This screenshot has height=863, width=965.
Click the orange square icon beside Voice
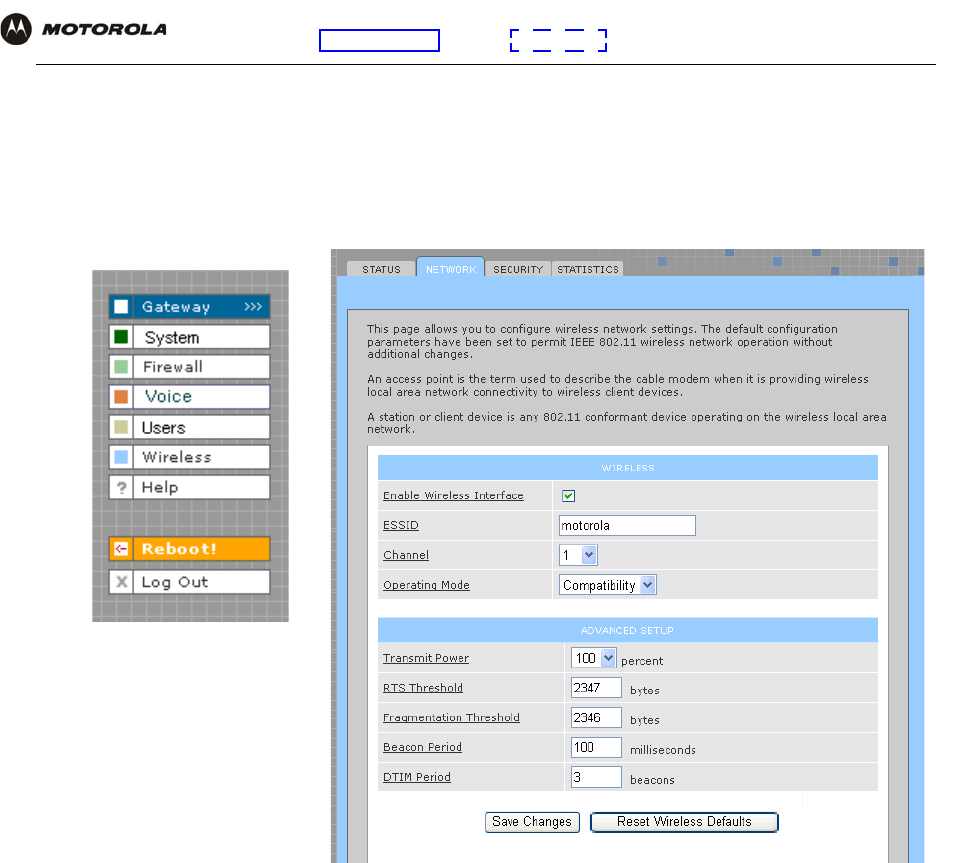pos(121,396)
